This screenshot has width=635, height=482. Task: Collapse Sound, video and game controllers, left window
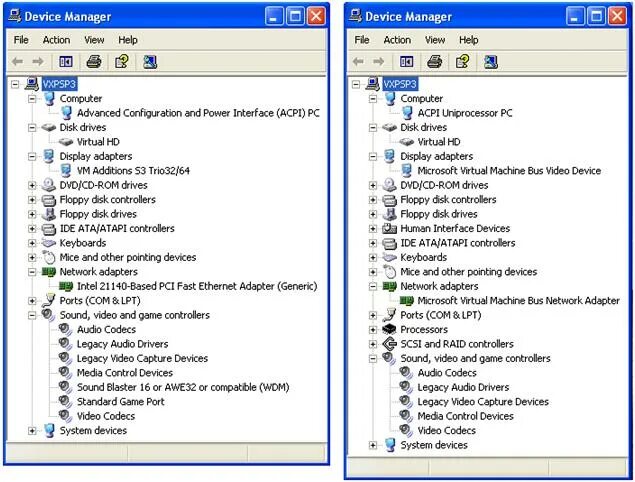(x=32, y=315)
